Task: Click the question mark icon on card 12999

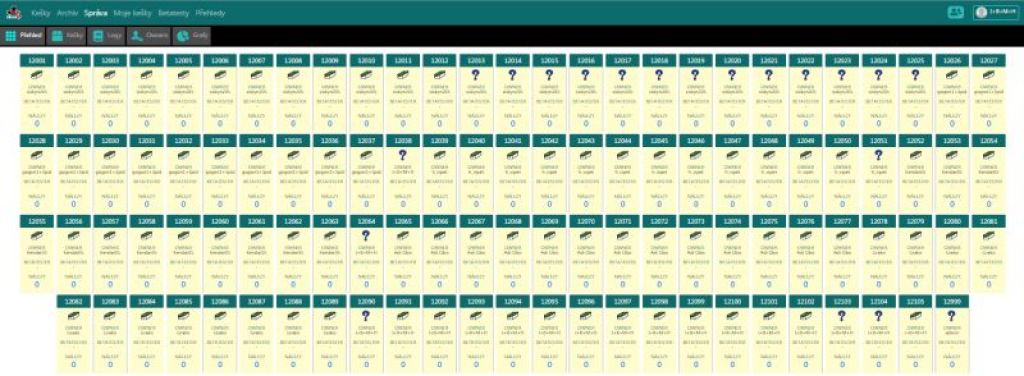Action: 952,316
